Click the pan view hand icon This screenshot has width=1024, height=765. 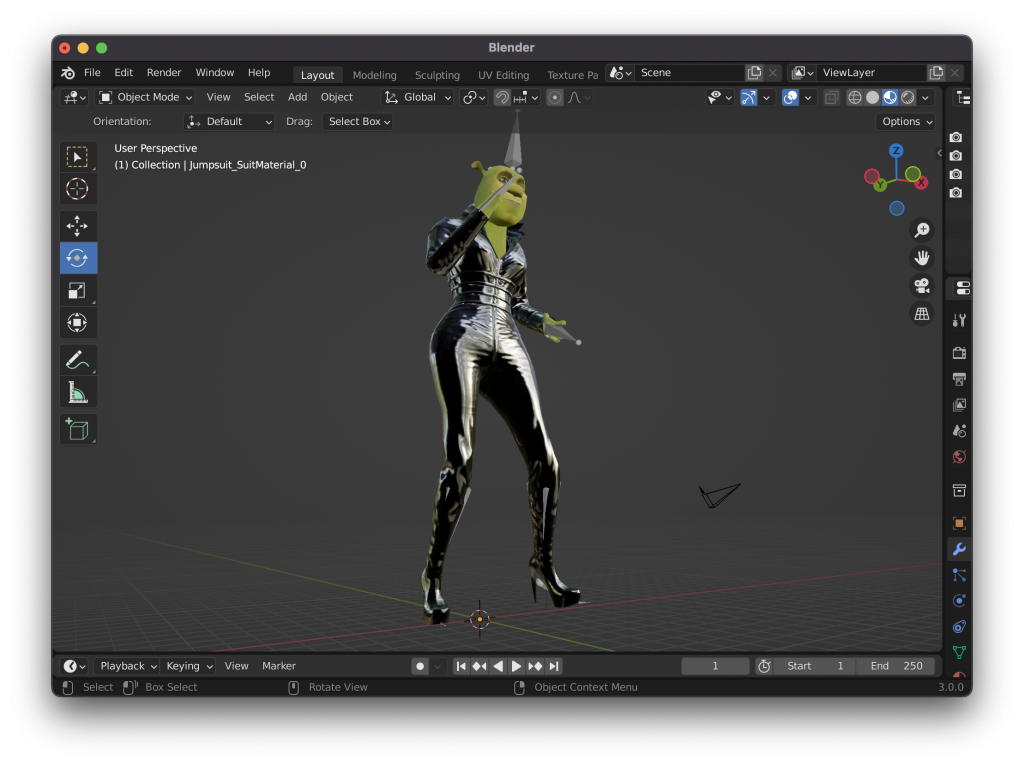click(921, 258)
